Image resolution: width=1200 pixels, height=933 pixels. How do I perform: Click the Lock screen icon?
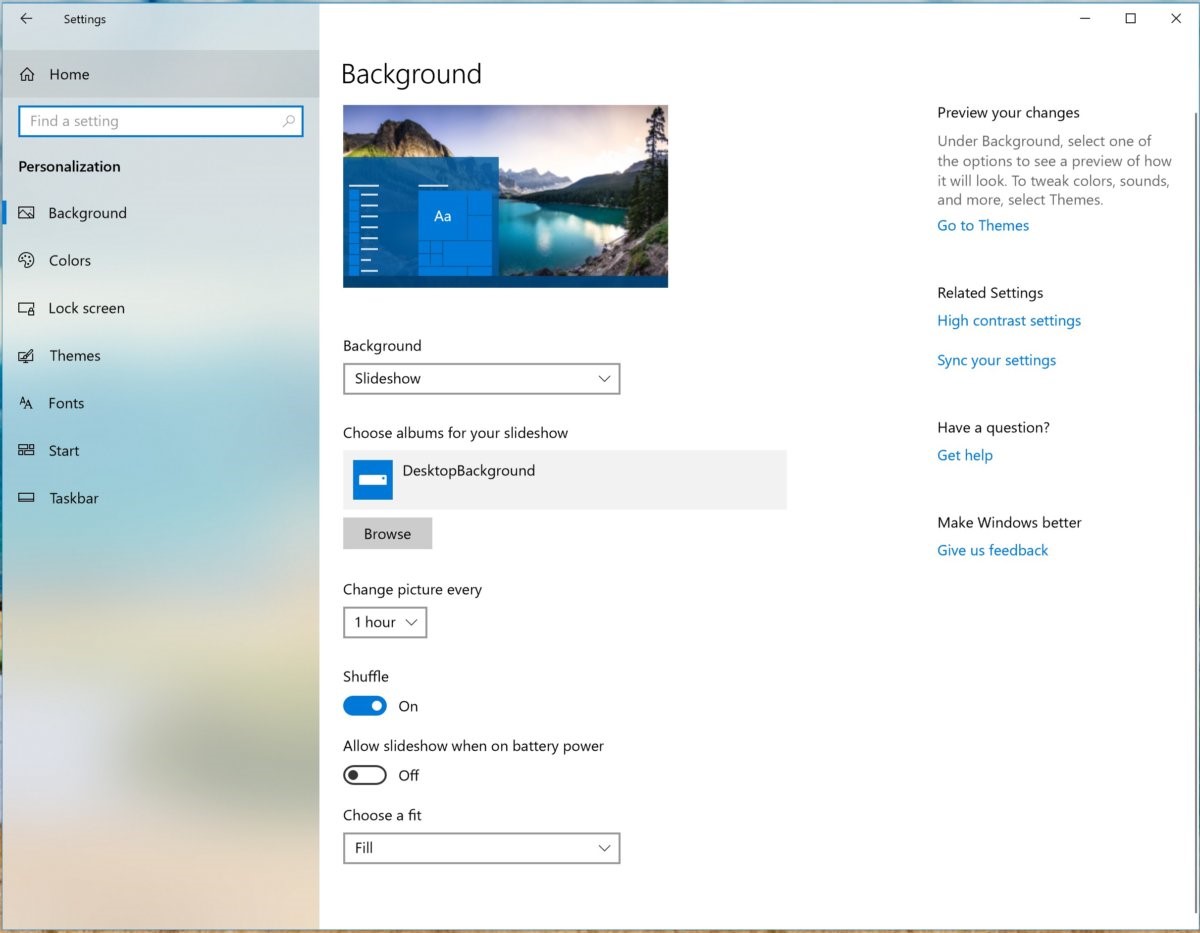(x=27, y=308)
